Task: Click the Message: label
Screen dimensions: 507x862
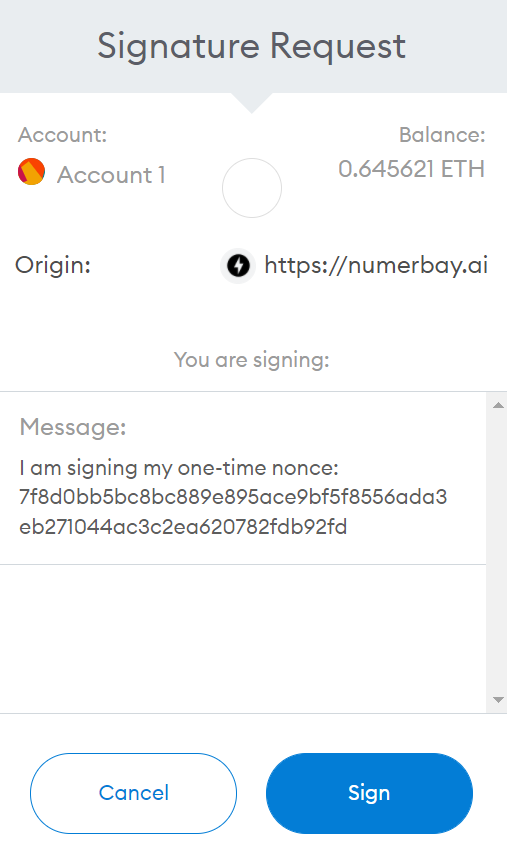Action: pos(73,427)
